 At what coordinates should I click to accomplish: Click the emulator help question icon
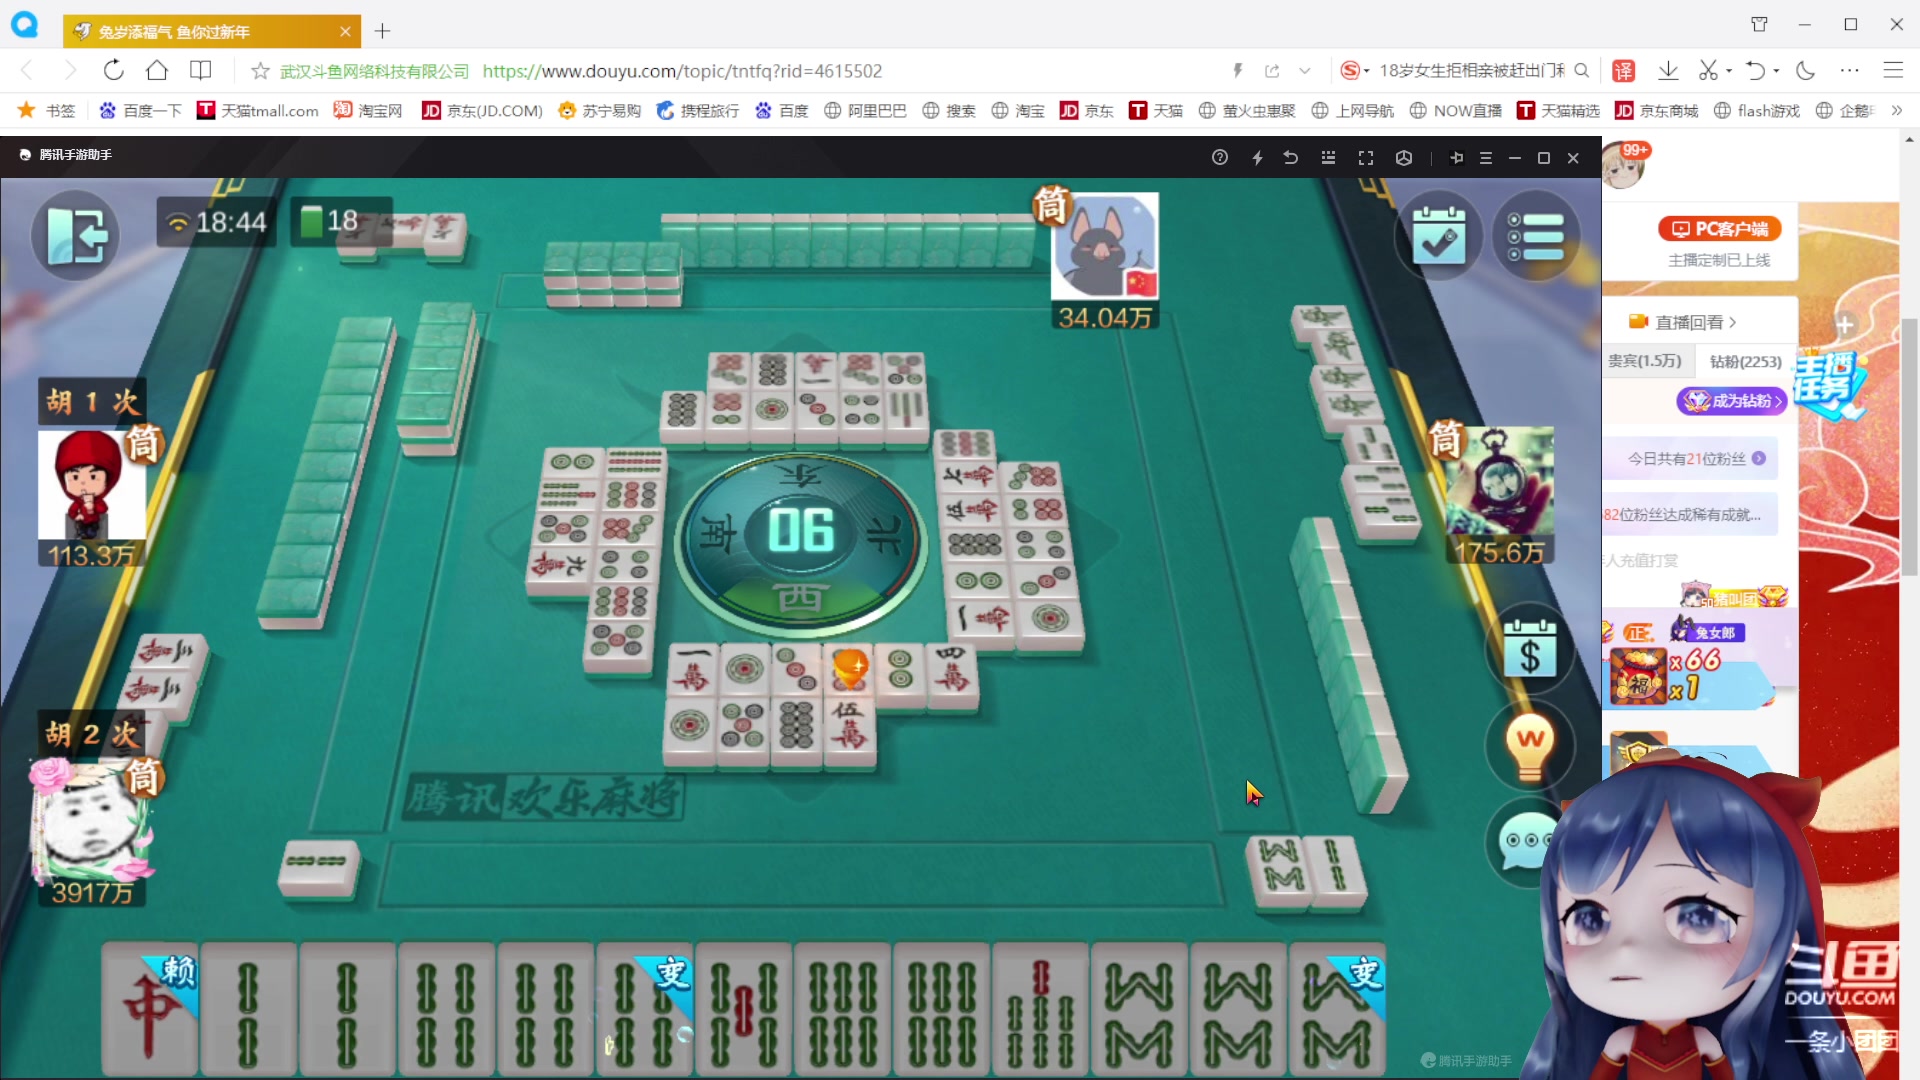[1219, 158]
